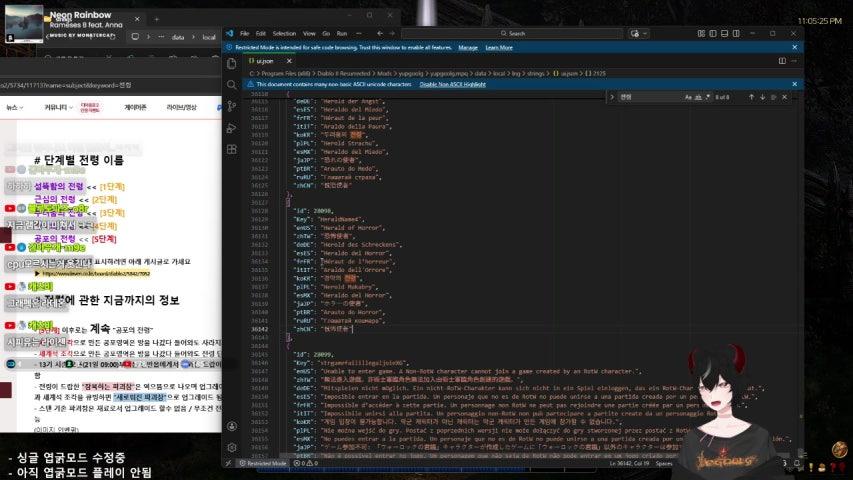
Task: Open the Extensions view in activity bar
Action: click(x=232, y=148)
